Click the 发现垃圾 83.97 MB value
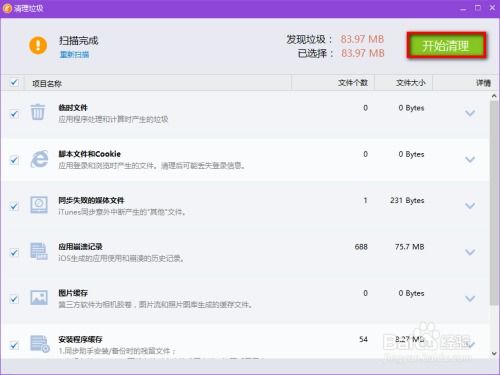The width and height of the screenshot is (500, 375). click(362, 39)
